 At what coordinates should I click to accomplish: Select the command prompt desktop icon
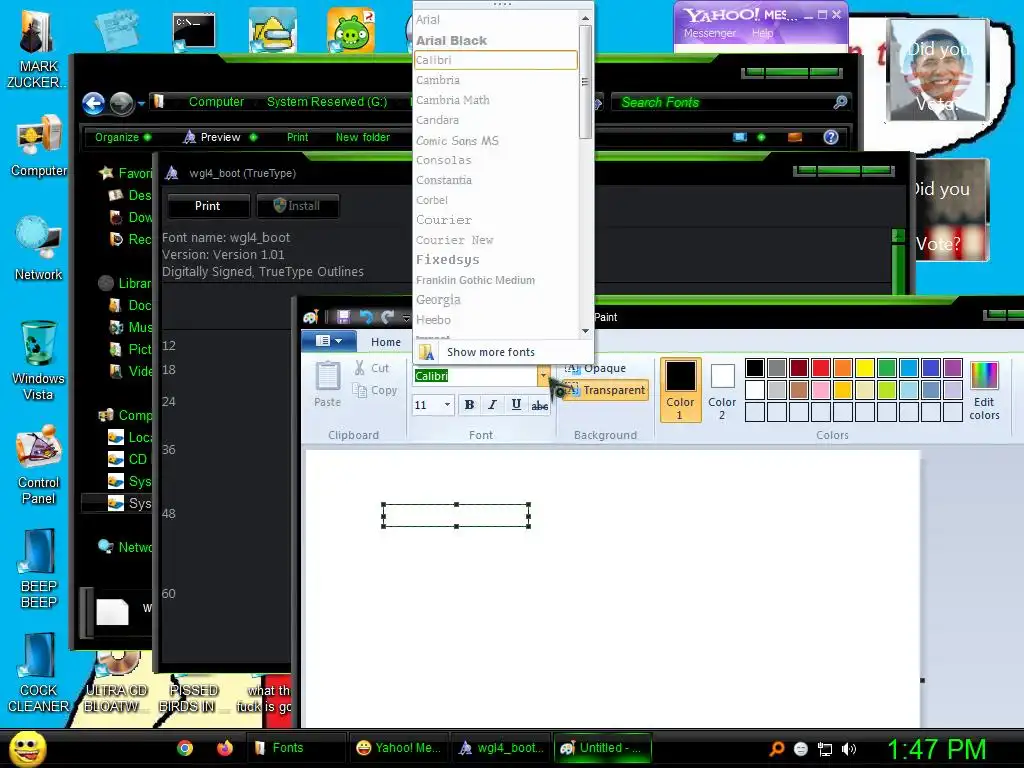(x=193, y=31)
